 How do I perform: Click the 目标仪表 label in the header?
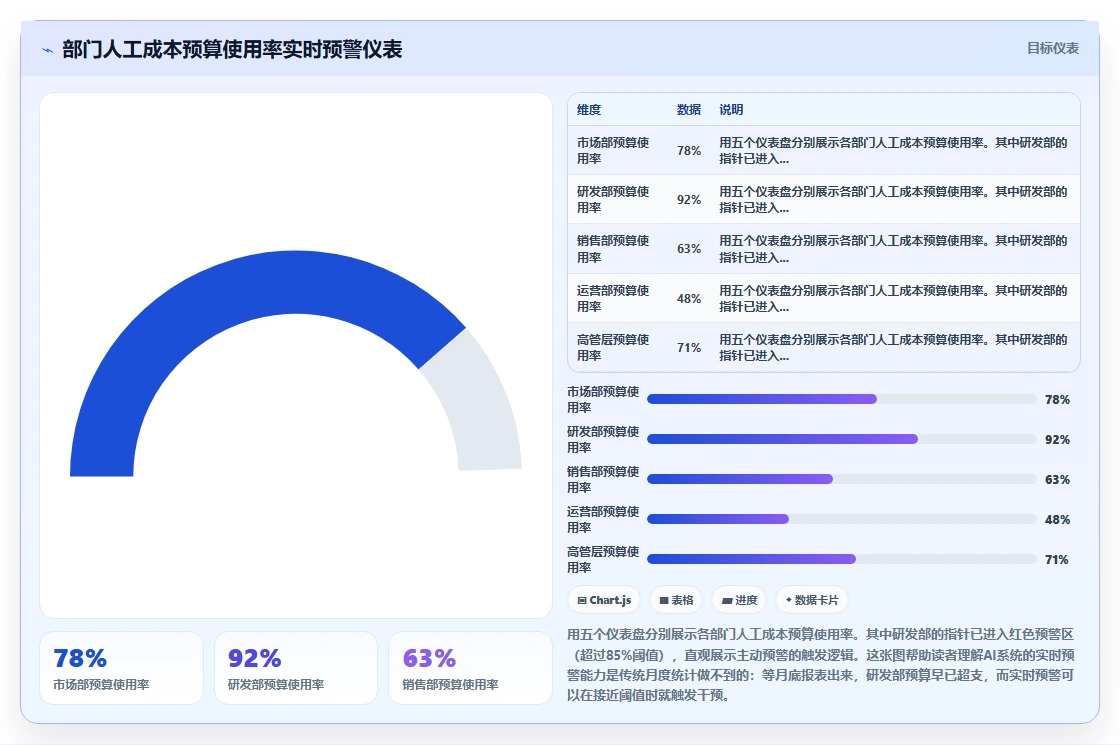[1053, 49]
